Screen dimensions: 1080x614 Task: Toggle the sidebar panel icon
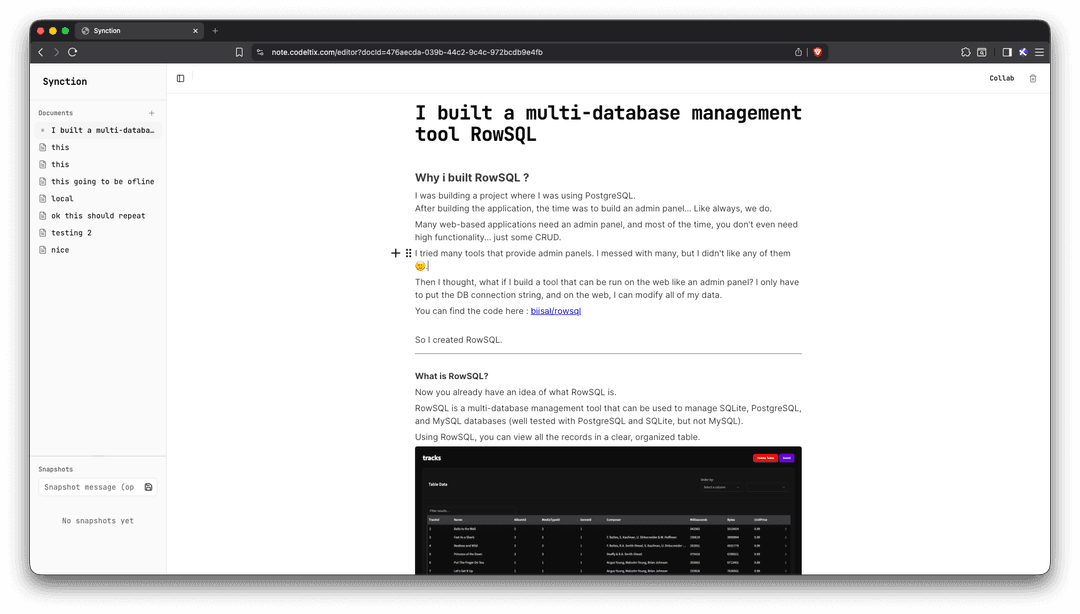(180, 79)
